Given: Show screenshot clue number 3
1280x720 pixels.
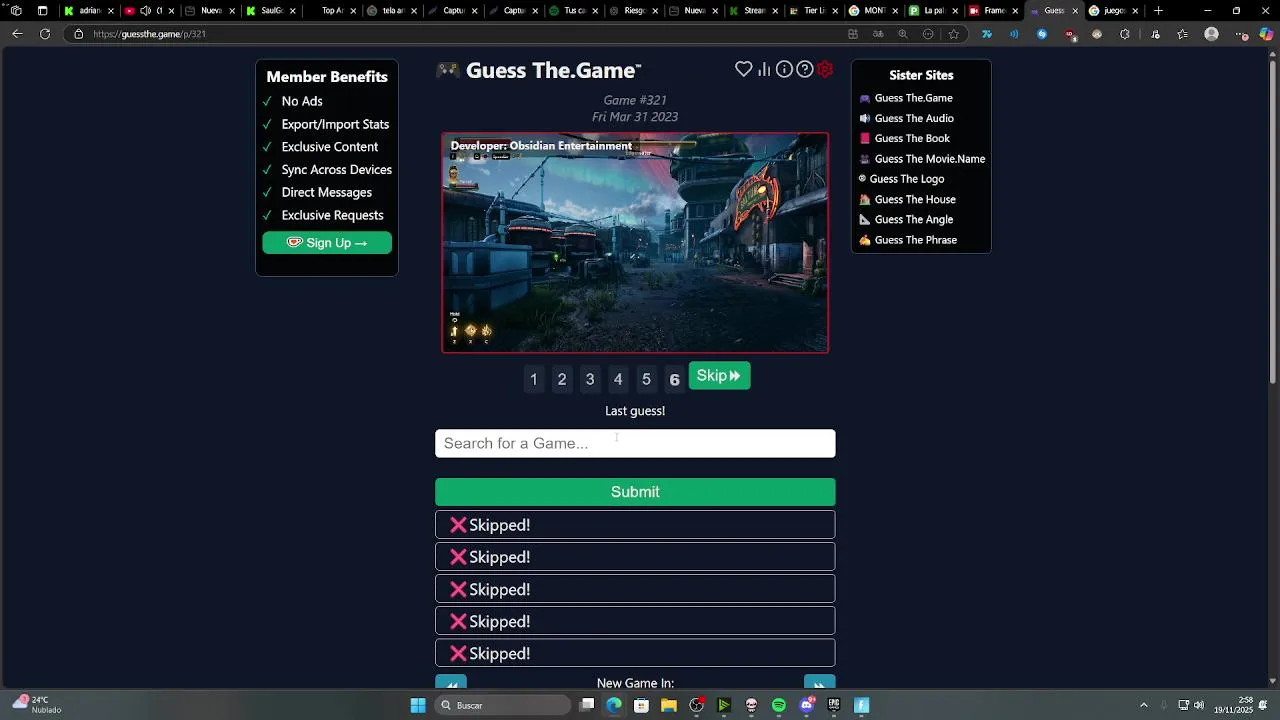Looking at the screenshot, I should 590,379.
